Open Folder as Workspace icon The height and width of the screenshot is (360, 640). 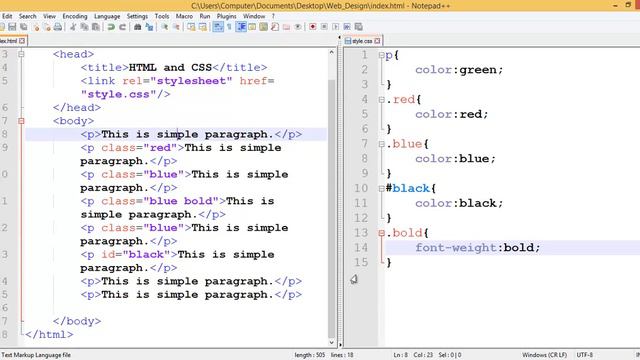[x=286, y=27]
